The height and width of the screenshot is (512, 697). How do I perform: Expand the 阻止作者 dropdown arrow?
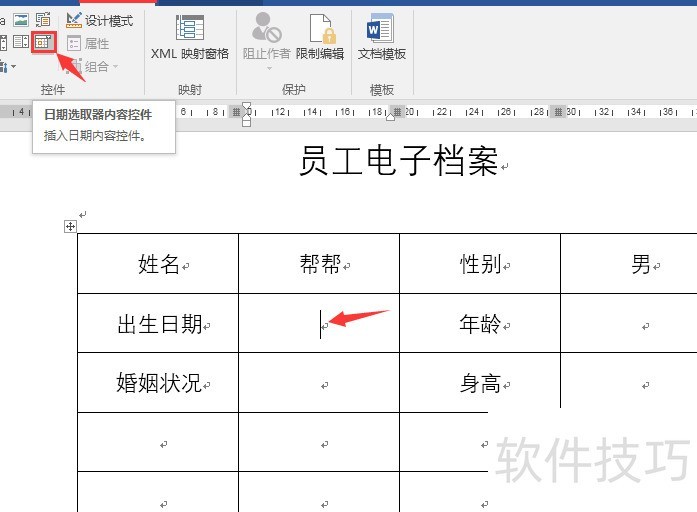[x=269, y=68]
